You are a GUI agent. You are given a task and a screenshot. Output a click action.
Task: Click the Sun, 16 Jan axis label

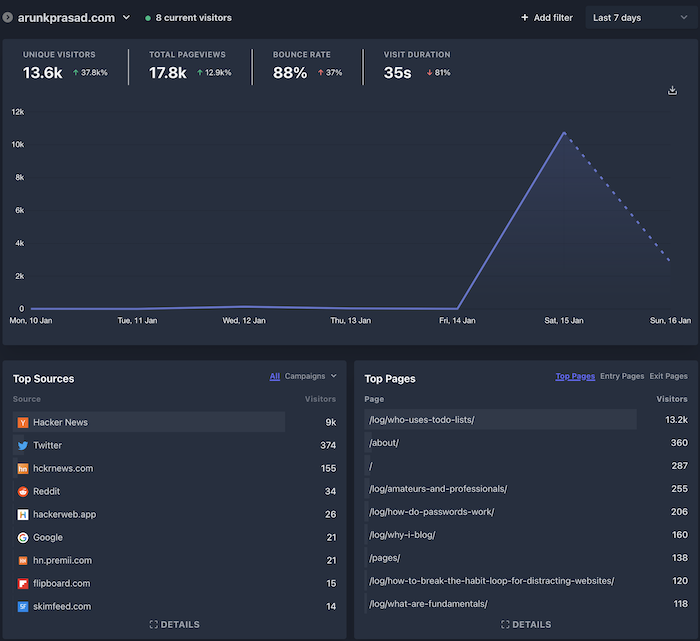click(x=670, y=320)
